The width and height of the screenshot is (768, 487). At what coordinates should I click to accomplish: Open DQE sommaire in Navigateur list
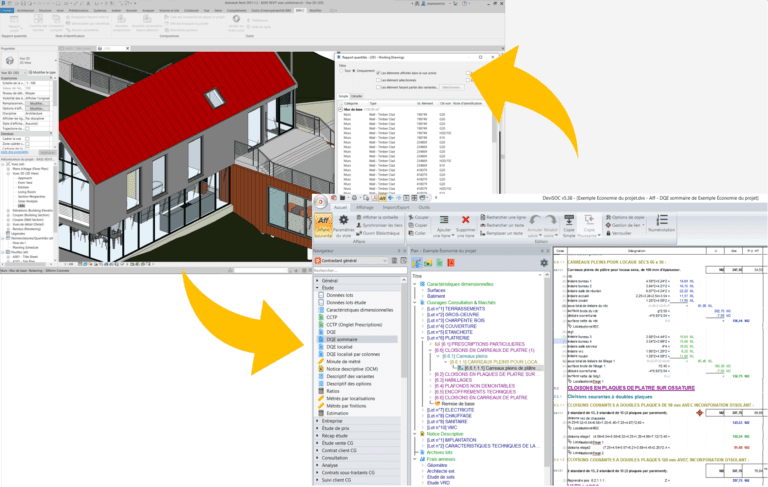[x=357, y=340]
